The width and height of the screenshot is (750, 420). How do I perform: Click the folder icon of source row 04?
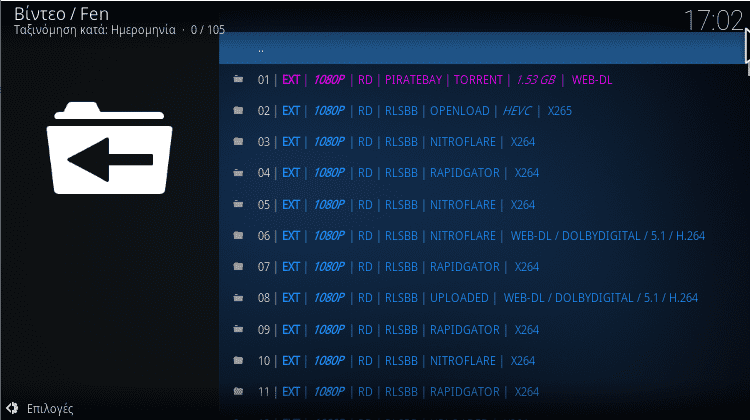click(238, 173)
